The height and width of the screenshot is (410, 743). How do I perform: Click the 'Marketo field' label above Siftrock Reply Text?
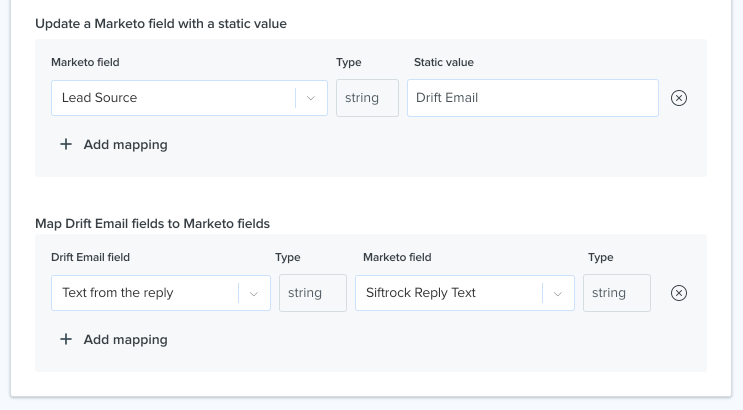[x=397, y=257]
